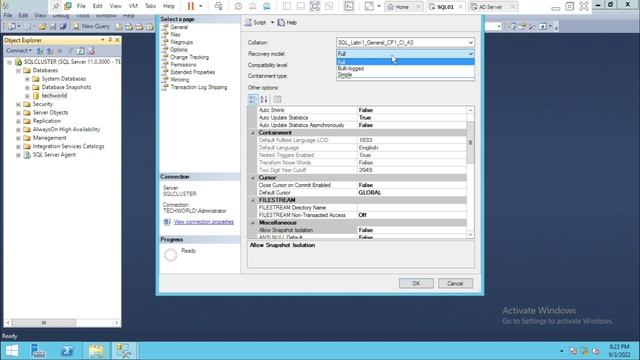Screen dimensions: 640x360
Task: Click the Auto Shrink value cell
Action: pos(411,110)
